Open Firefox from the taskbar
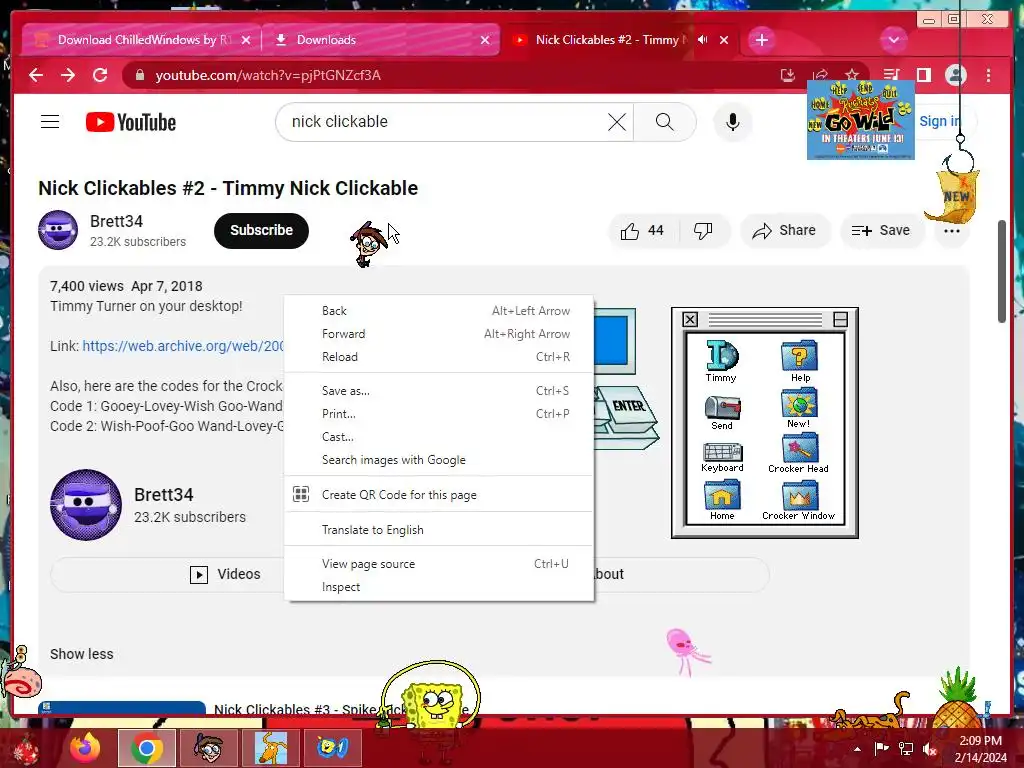This screenshot has width=1024, height=768. click(x=85, y=748)
